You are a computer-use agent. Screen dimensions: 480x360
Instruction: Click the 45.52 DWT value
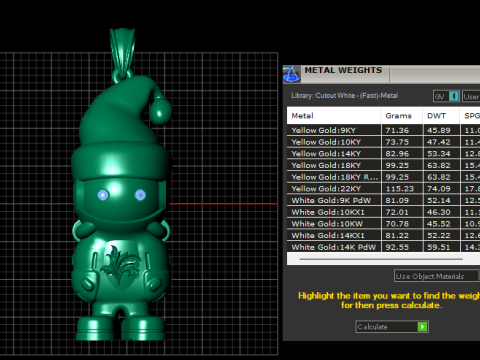[x=439, y=224]
